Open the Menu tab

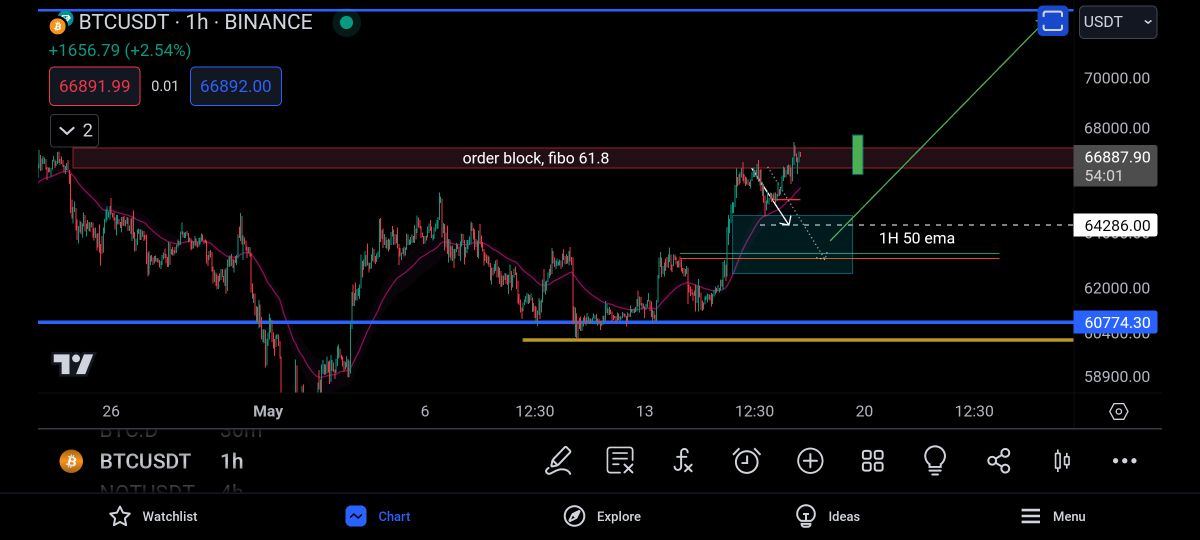1053,516
